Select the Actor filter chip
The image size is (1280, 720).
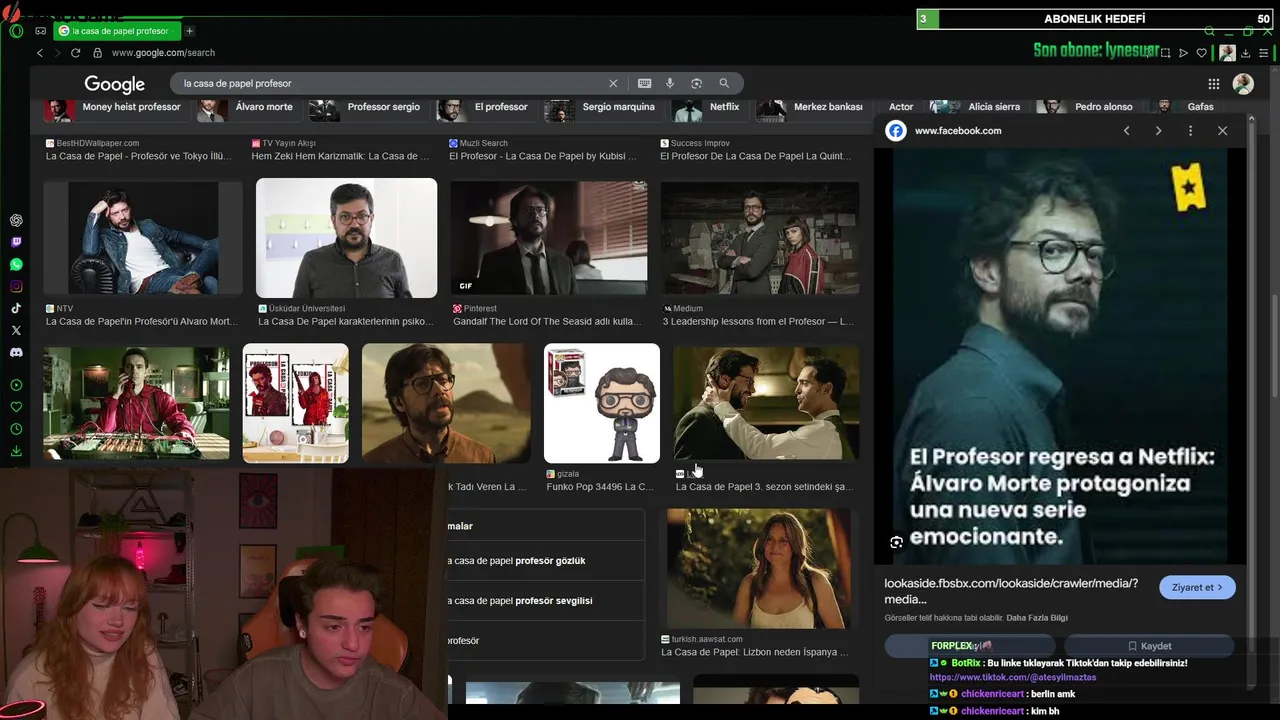click(x=901, y=108)
